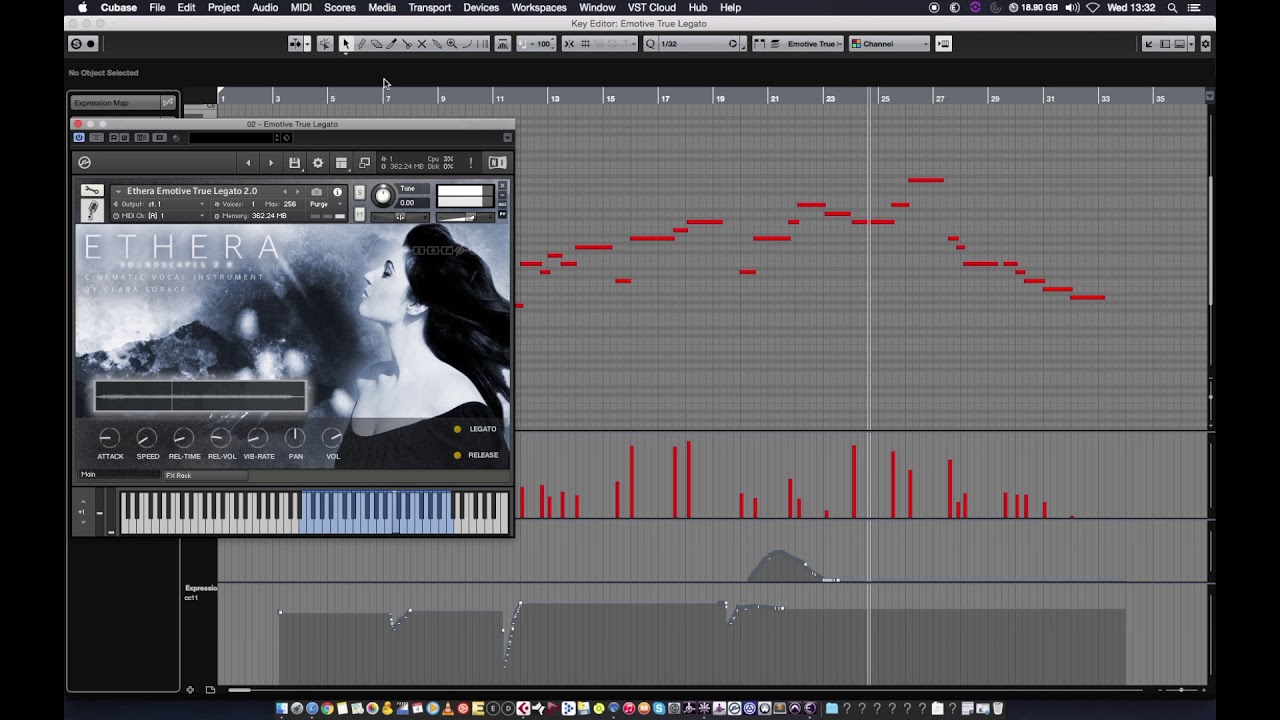
Task: Open the MIDI menu
Action: [x=301, y=7]
